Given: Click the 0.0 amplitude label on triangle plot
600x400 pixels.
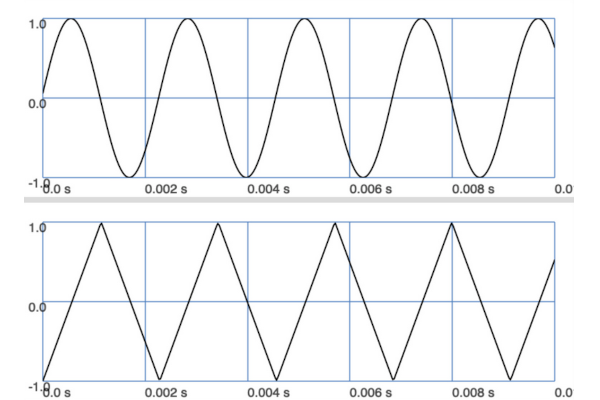Looking at the screenshot, I should pos(36,306).
